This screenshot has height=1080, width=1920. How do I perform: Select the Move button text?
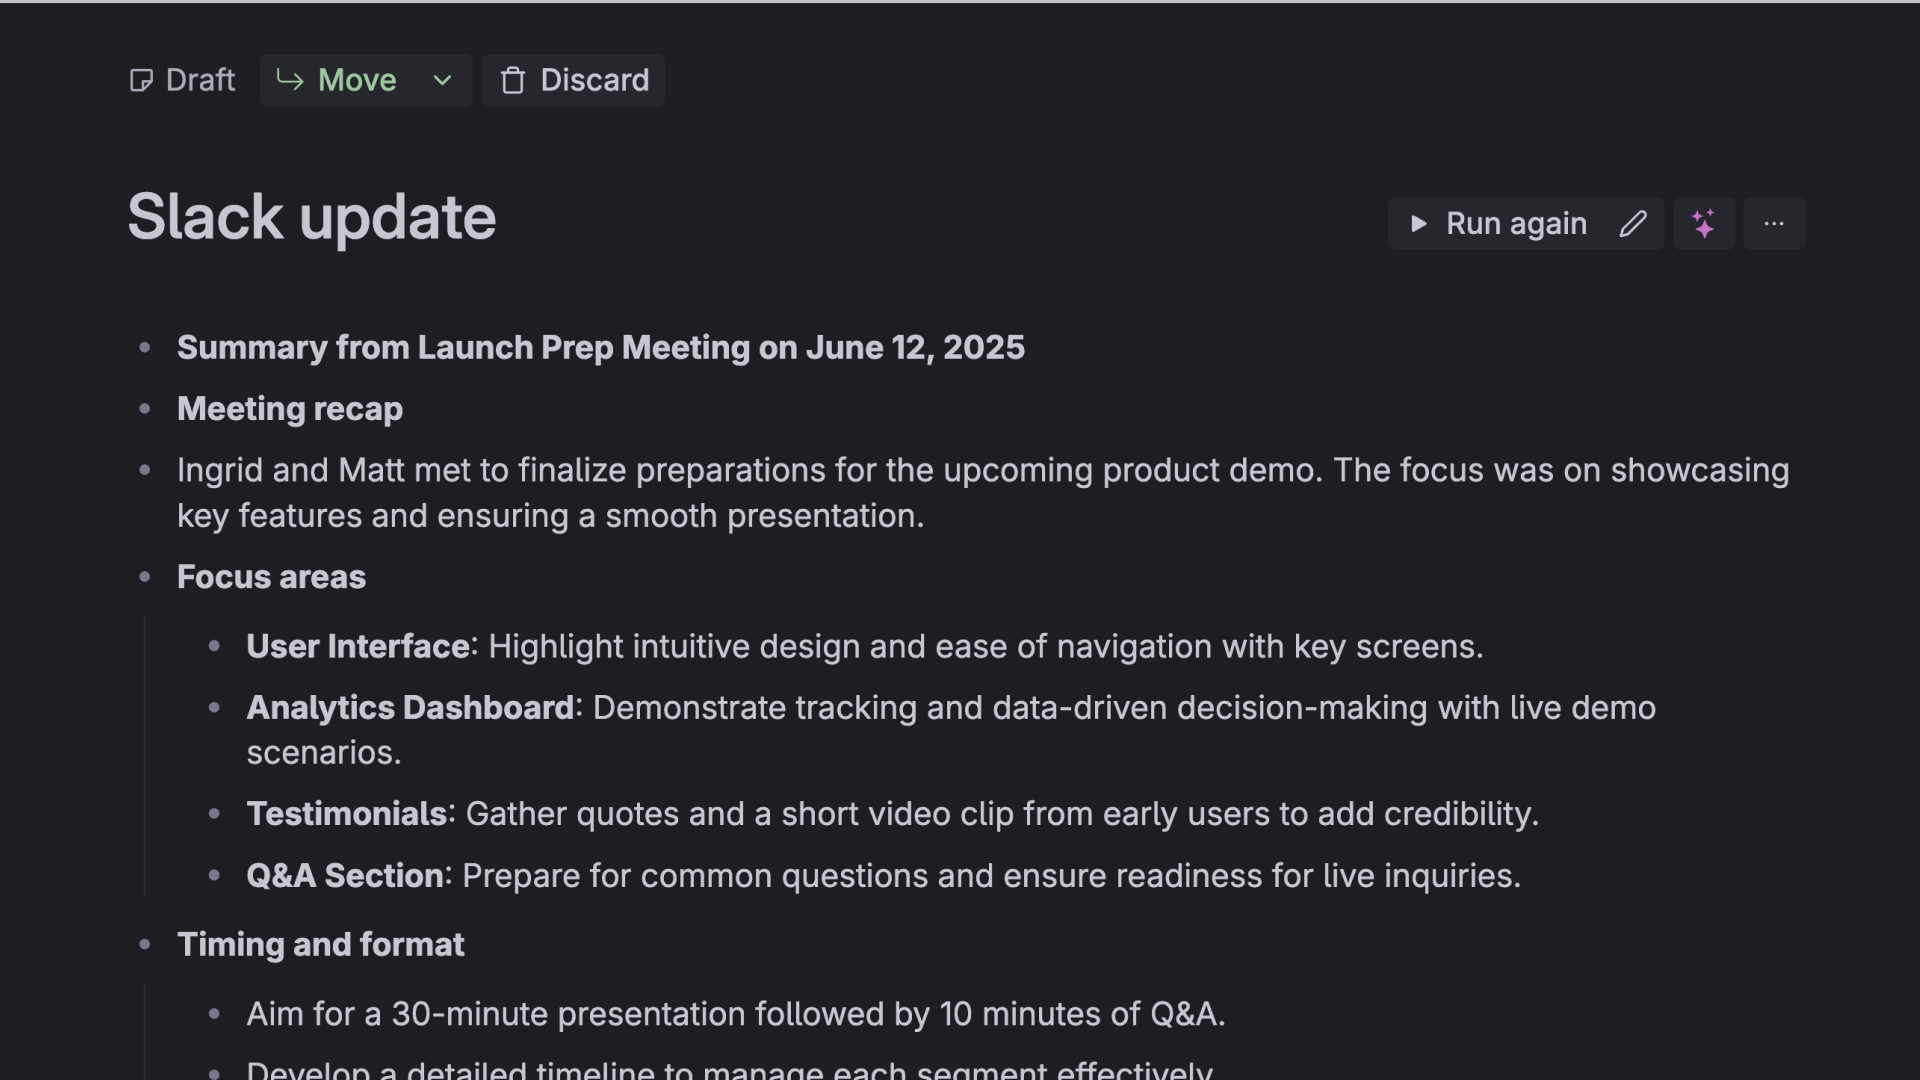click(357, 80)
